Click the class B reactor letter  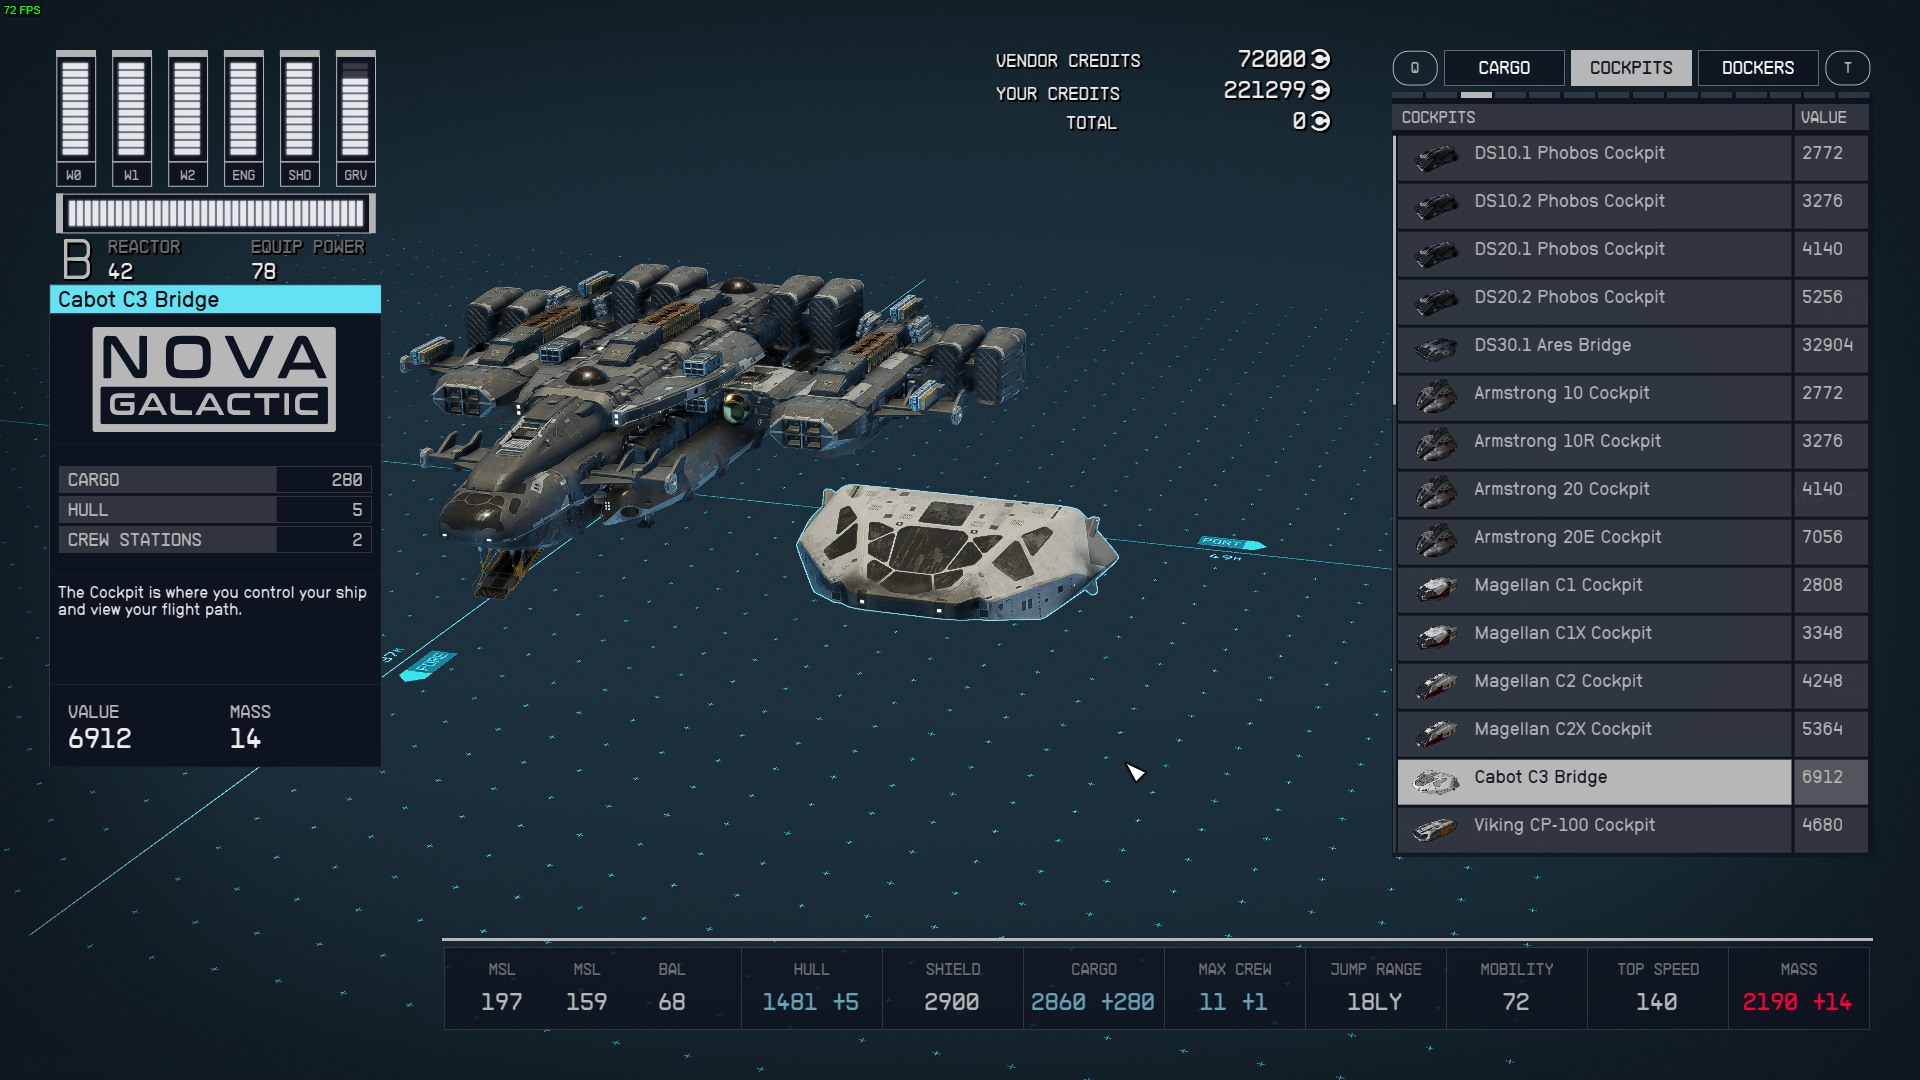(77, 259)
